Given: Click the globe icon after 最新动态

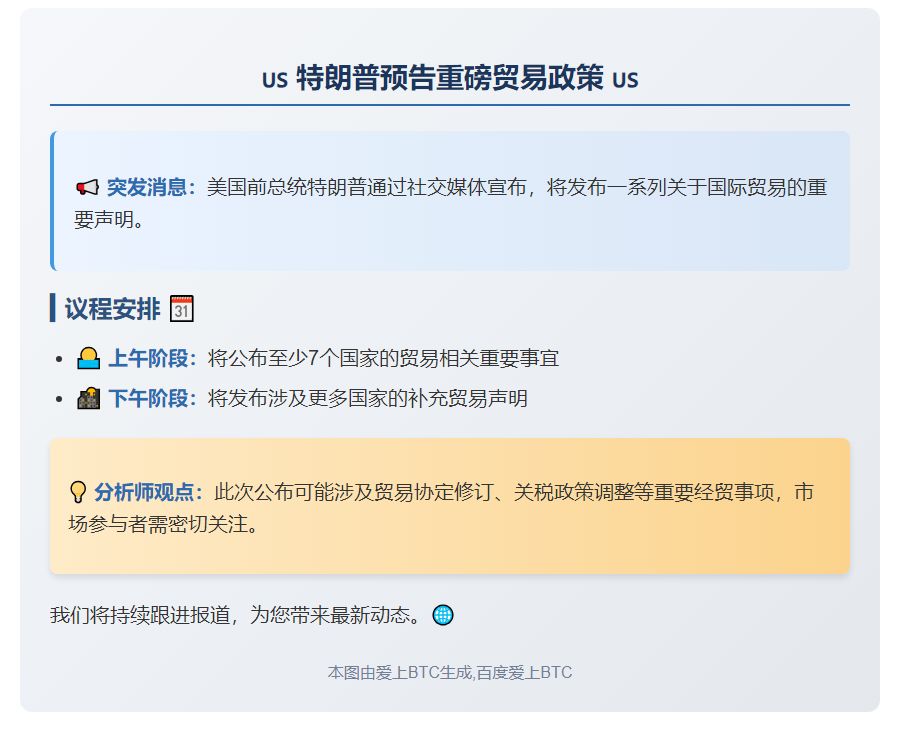Looking at the screenshot, I should click(x=443, y=615).
